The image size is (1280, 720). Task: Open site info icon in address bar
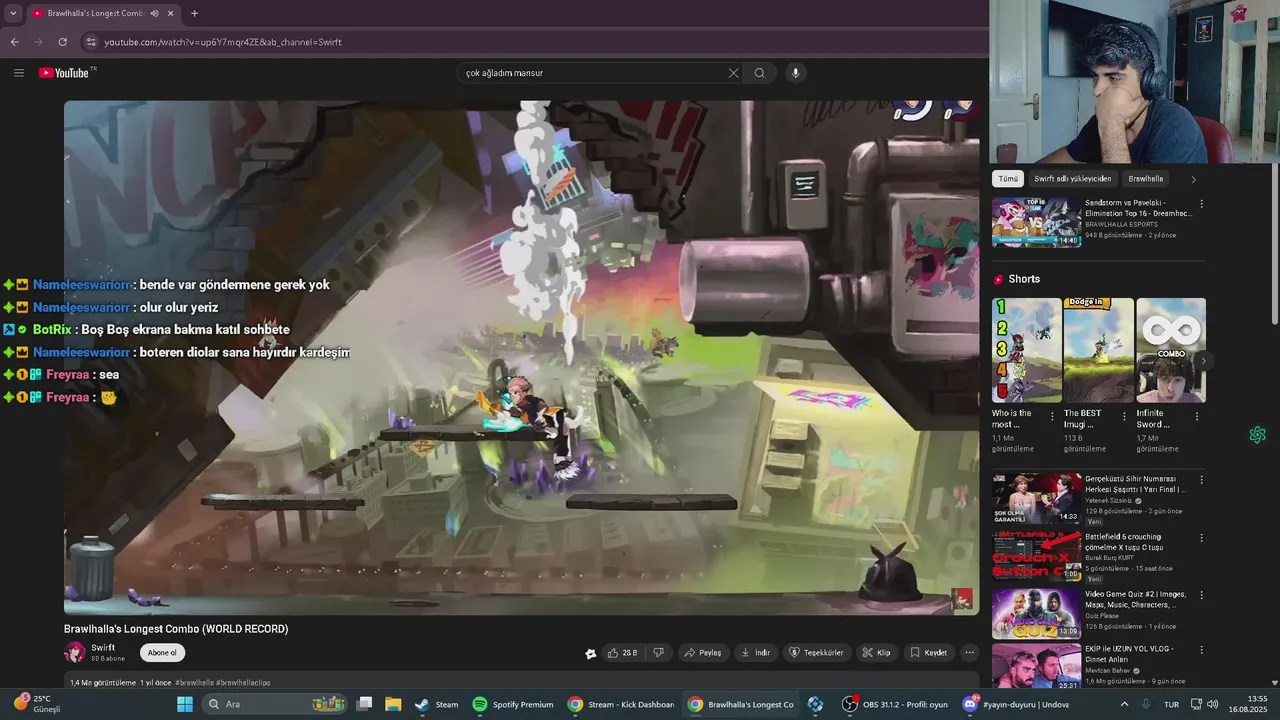91,42
